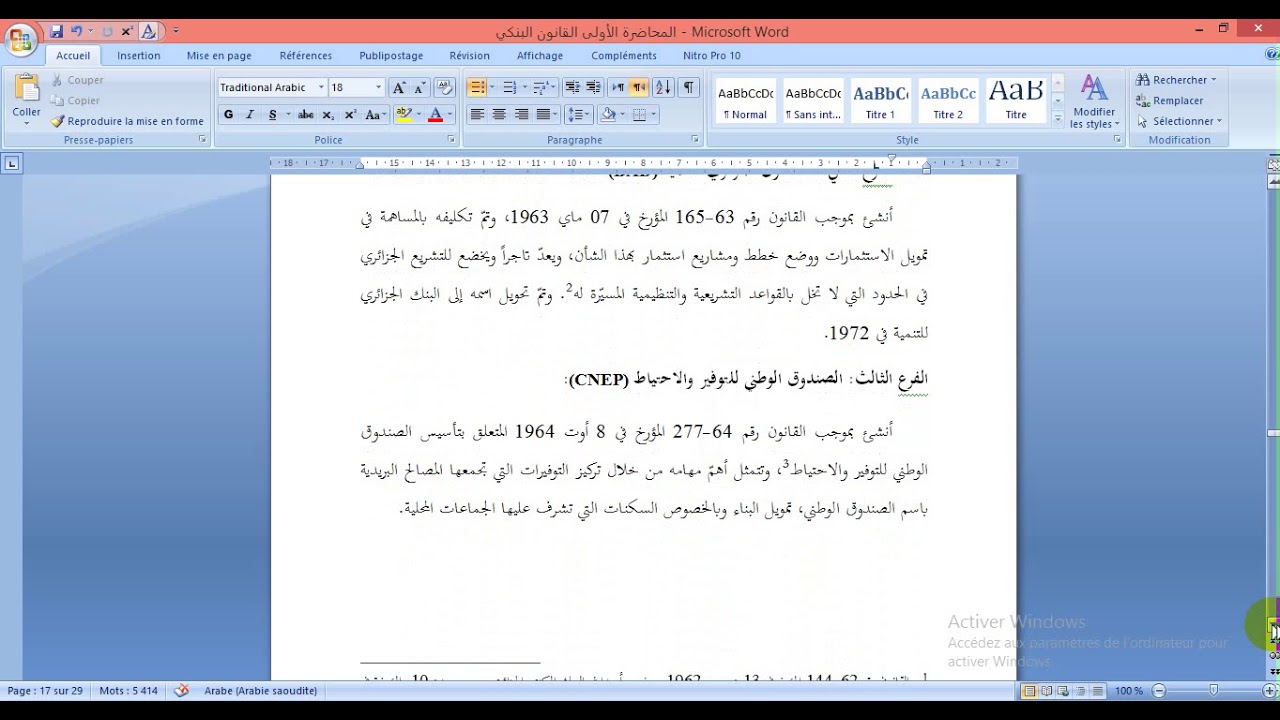Click the Modifier les styles button
The width and height of the screenshot is (1280, 720).
tap(1095, 102)
